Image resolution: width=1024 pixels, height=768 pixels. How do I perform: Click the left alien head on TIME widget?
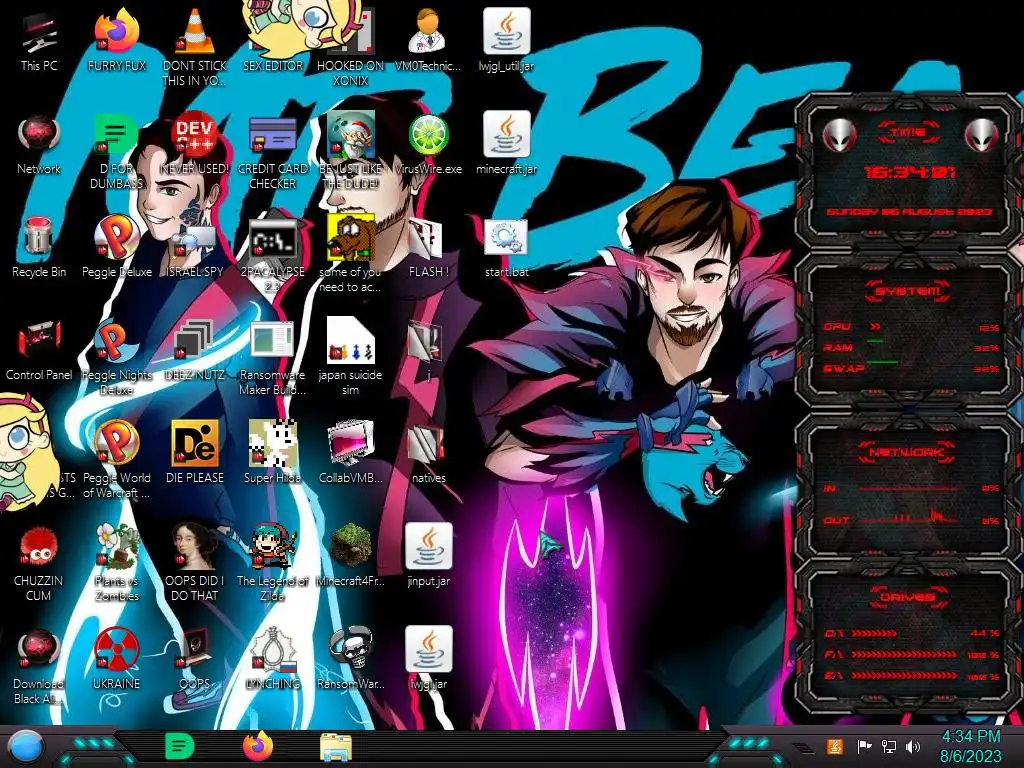point(839,135)
